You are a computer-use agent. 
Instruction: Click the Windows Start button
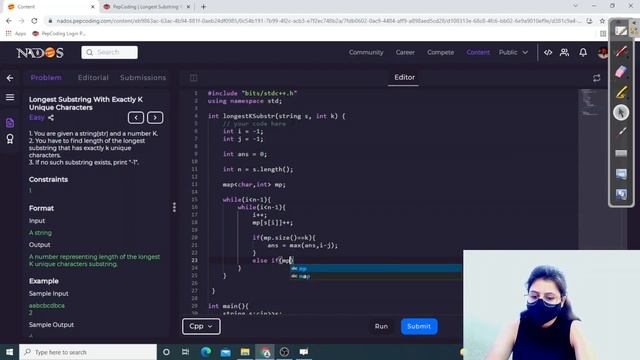point(9,352)
